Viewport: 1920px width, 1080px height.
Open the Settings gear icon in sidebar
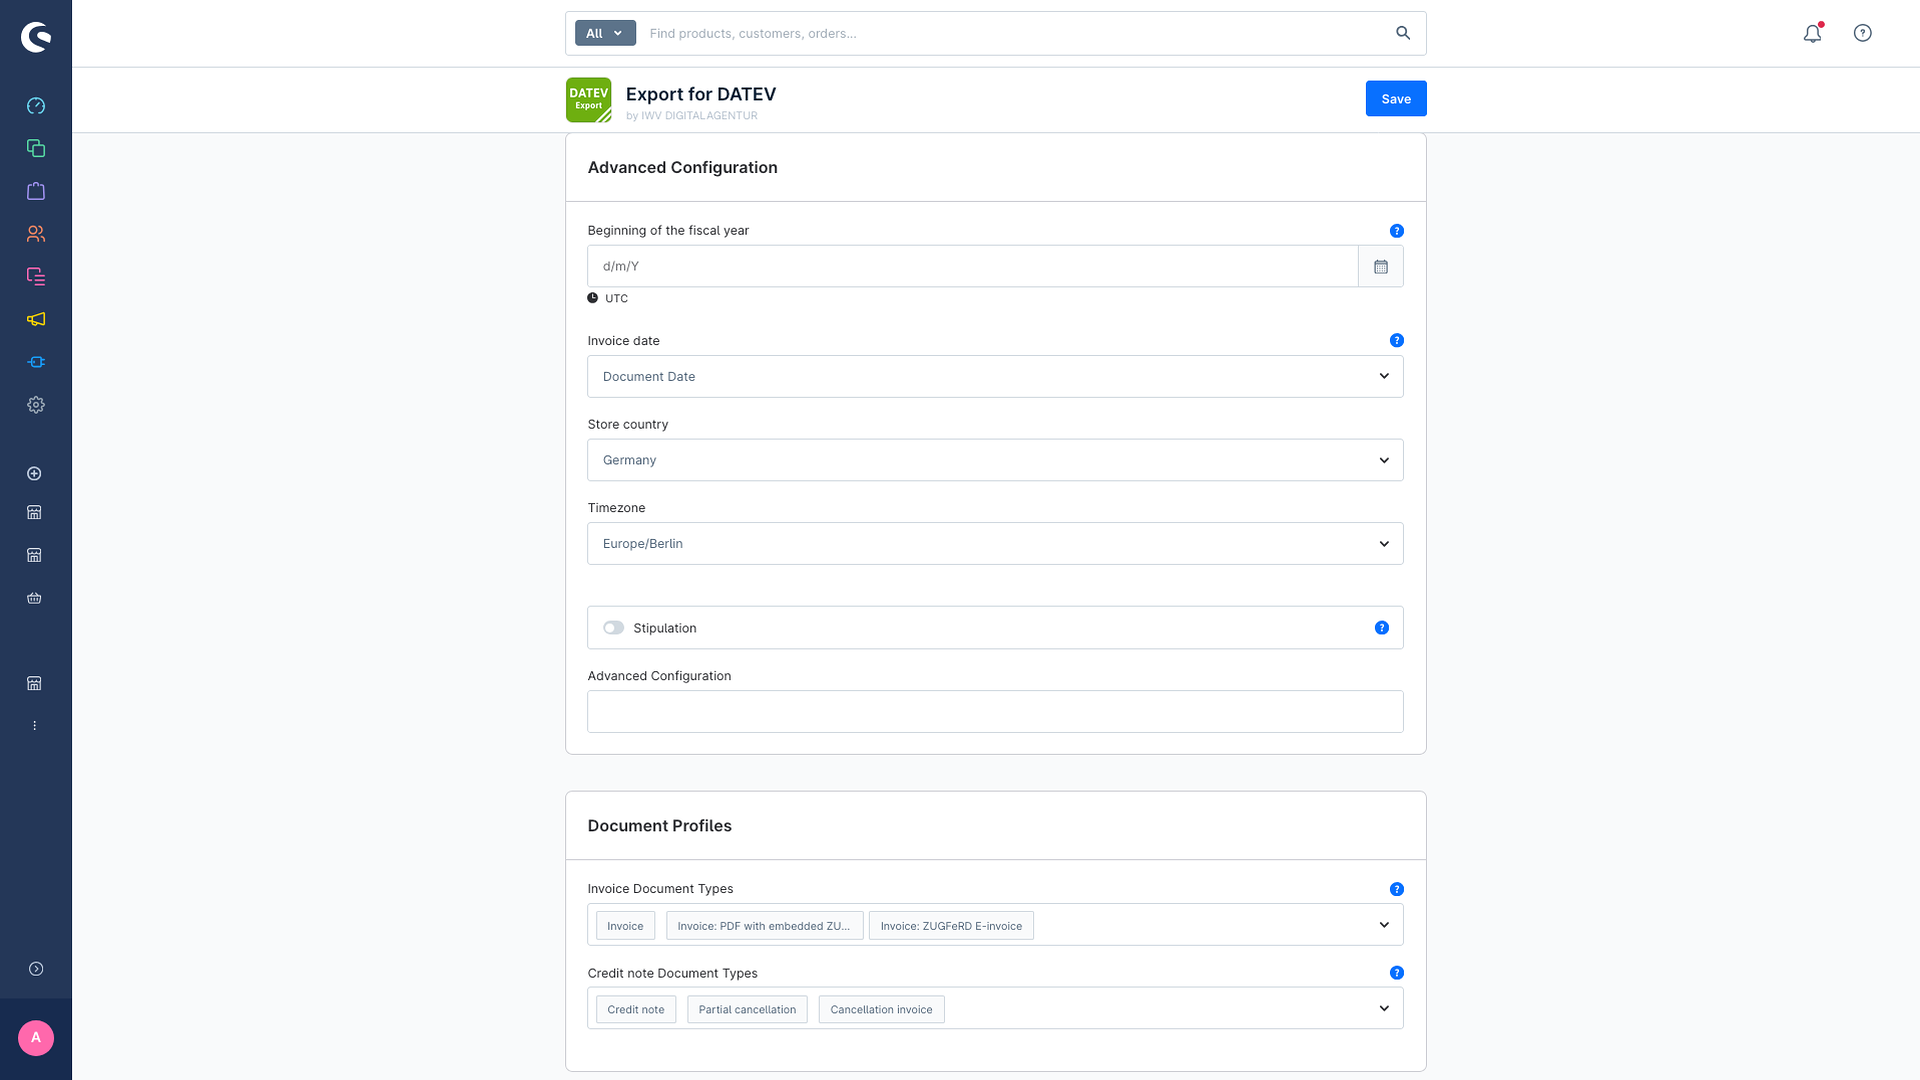36,405
